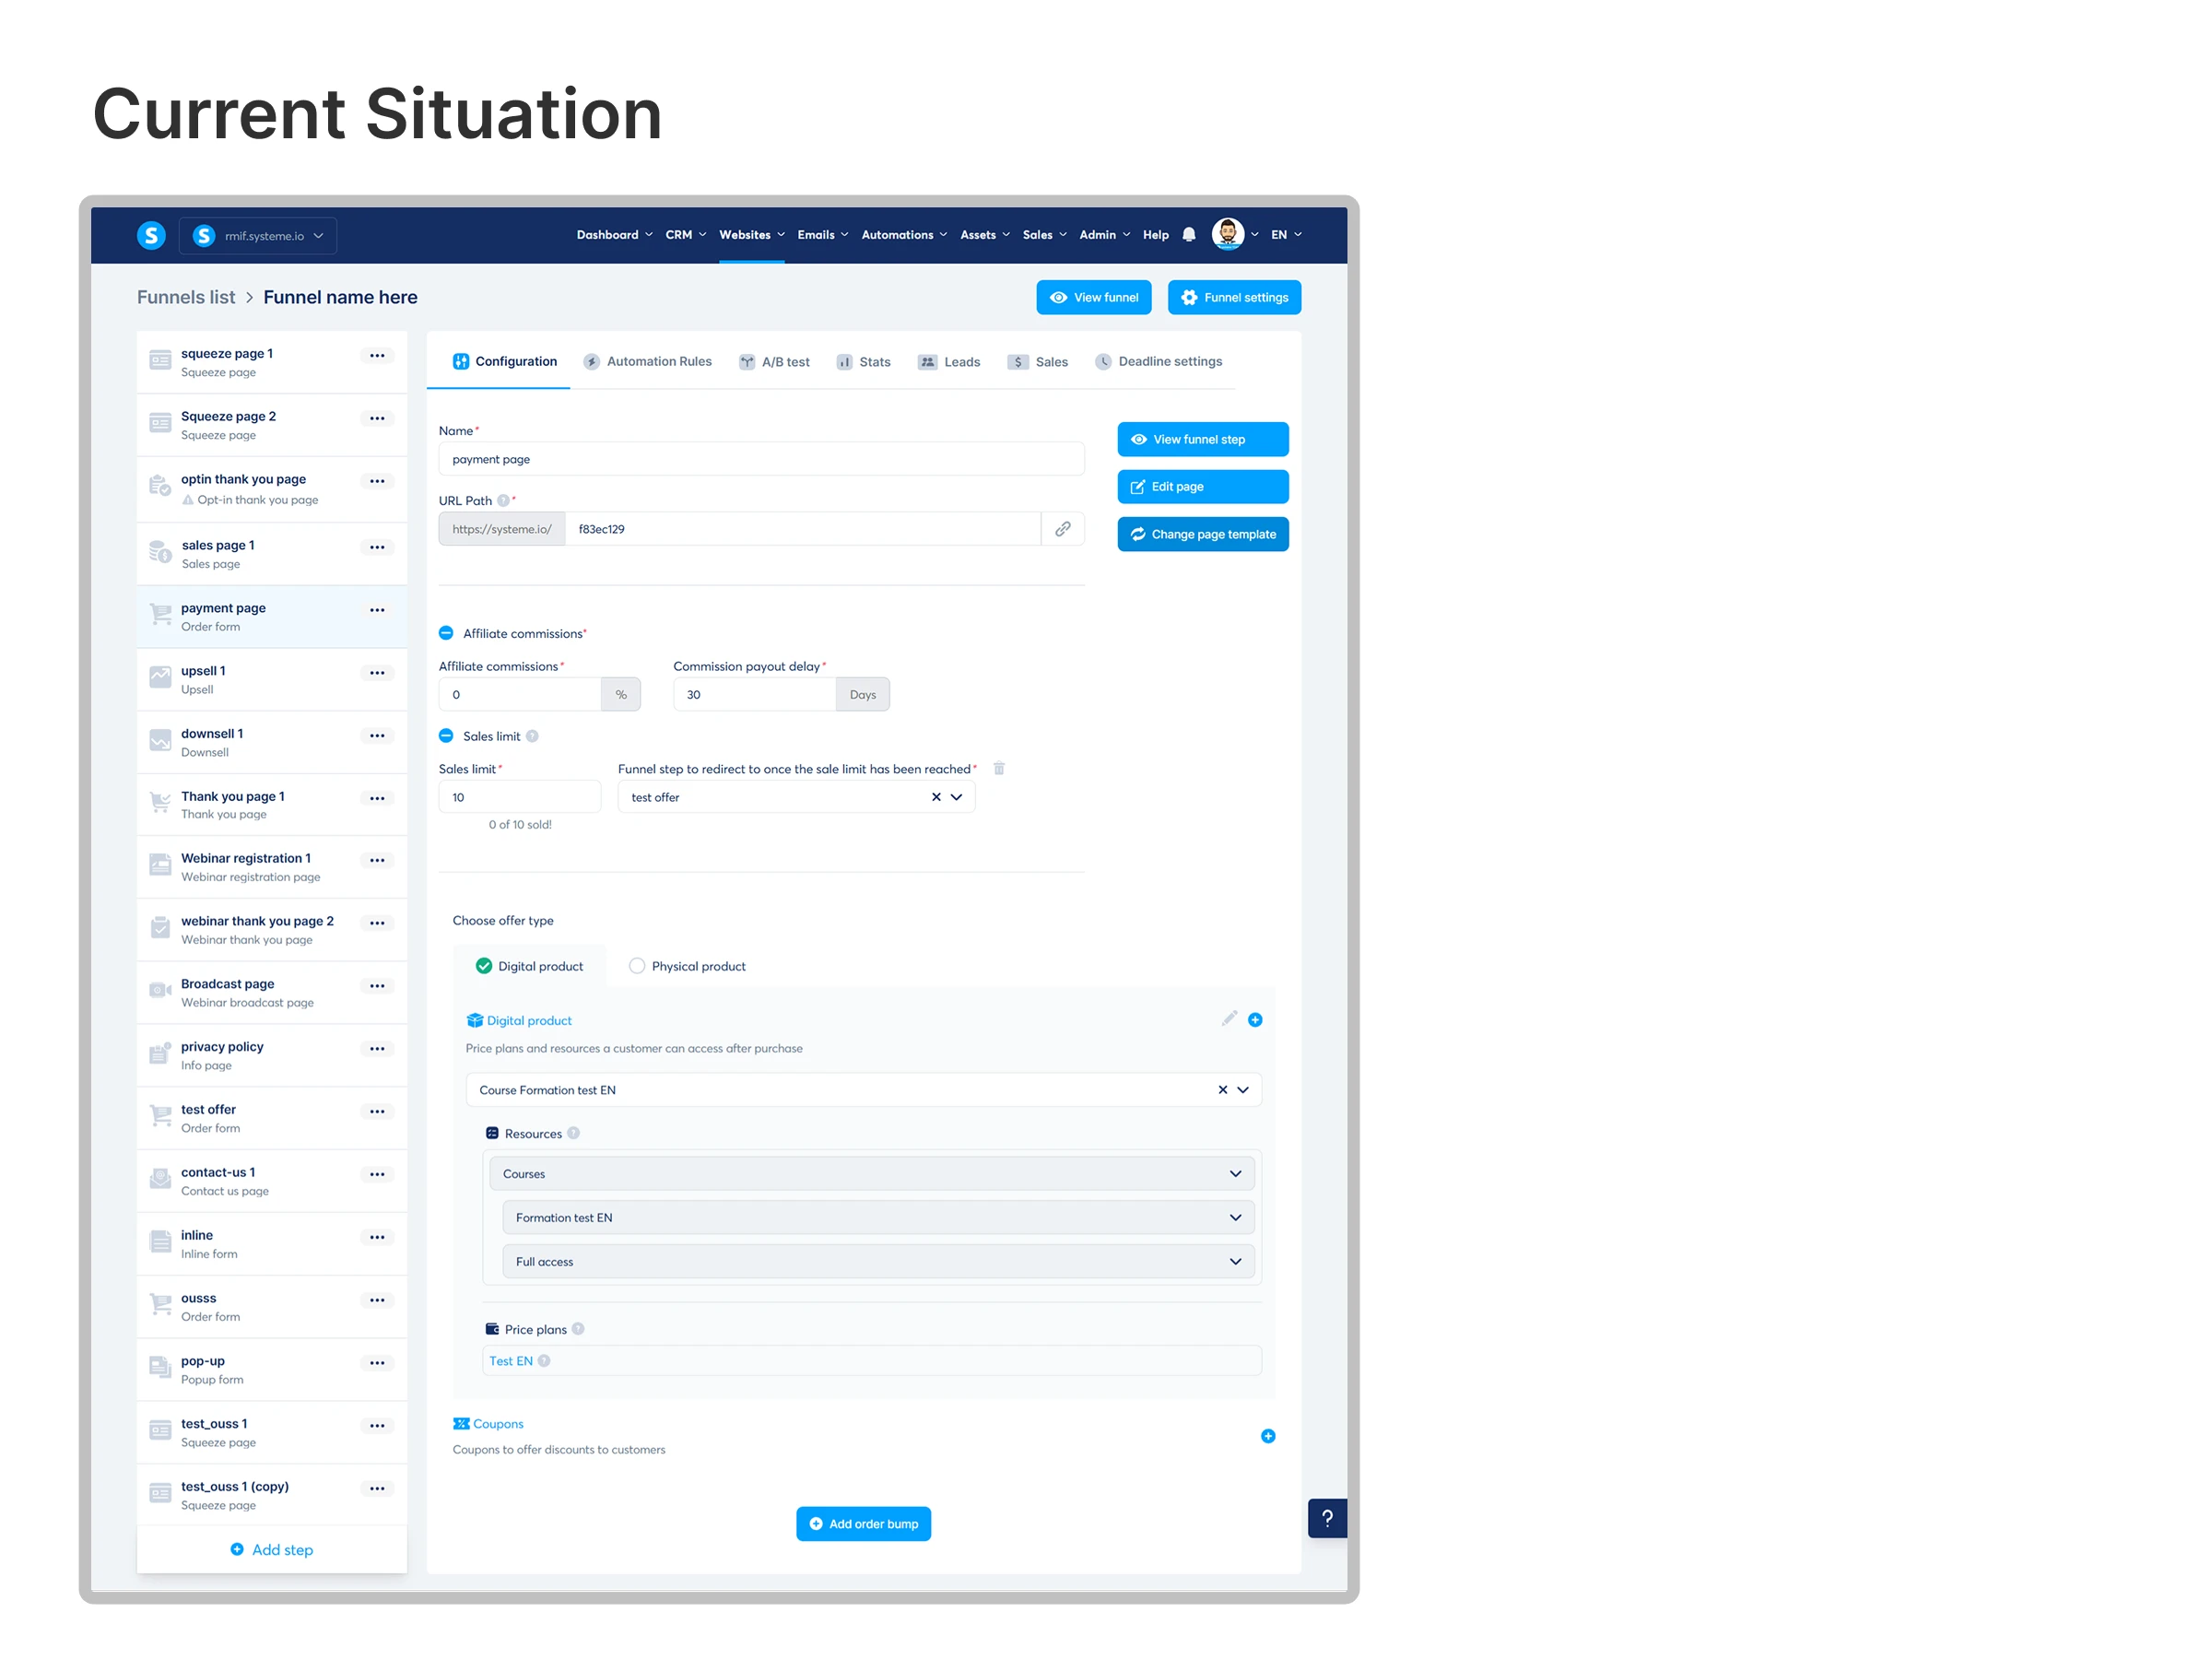Click the Change page template button
This screenshot has width=2212, height=1659.
click(1202, 534)
